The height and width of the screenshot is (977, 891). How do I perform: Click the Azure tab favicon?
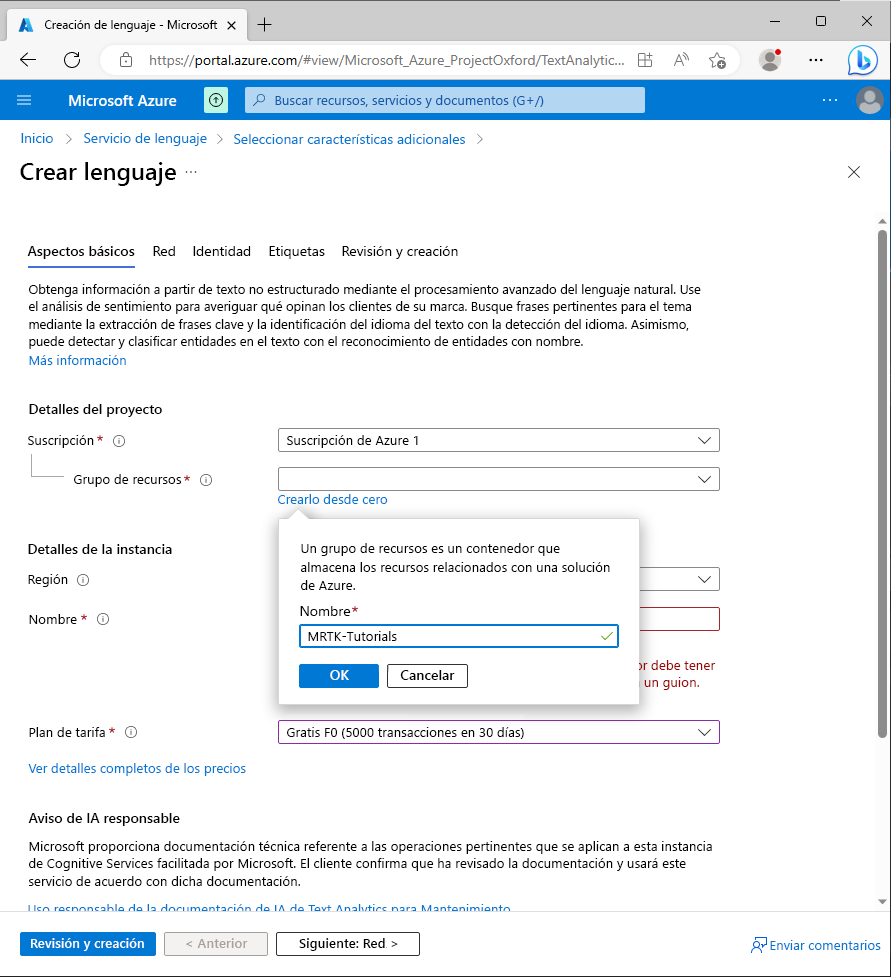click(26, 25)
